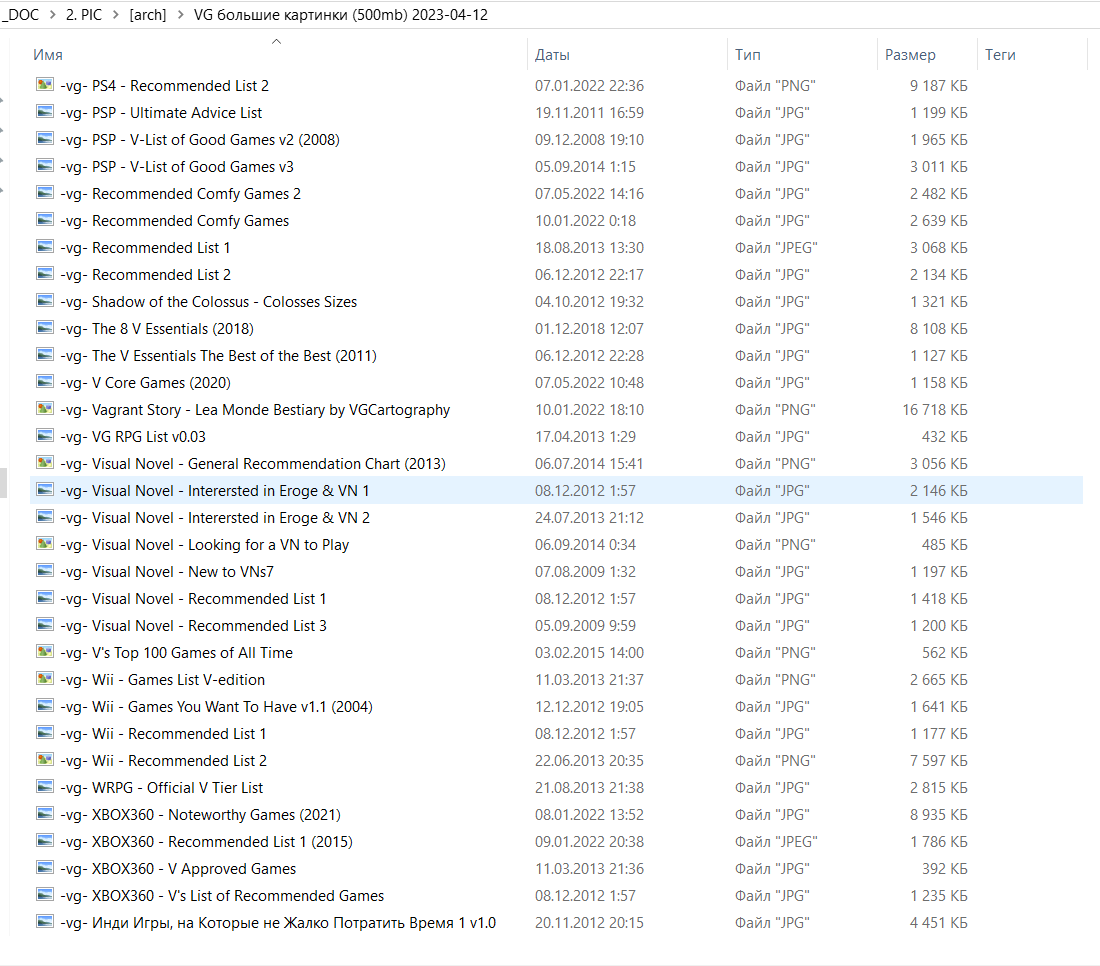
Task: Click size '16 718 КБ' cell
Action: 934,410
